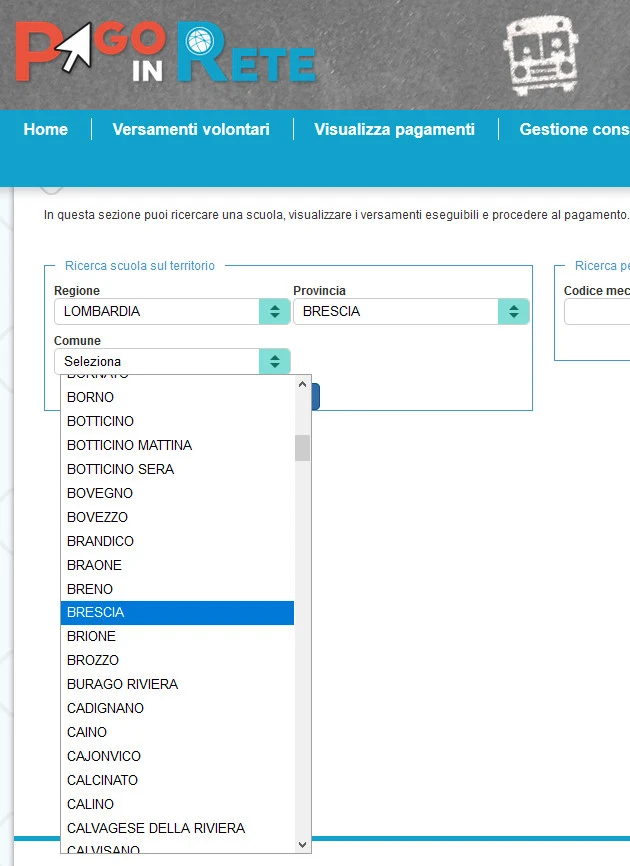This screenshot has width=630, height=866.
Task: Click scroll down arrow of list
Action: point(303,844)
